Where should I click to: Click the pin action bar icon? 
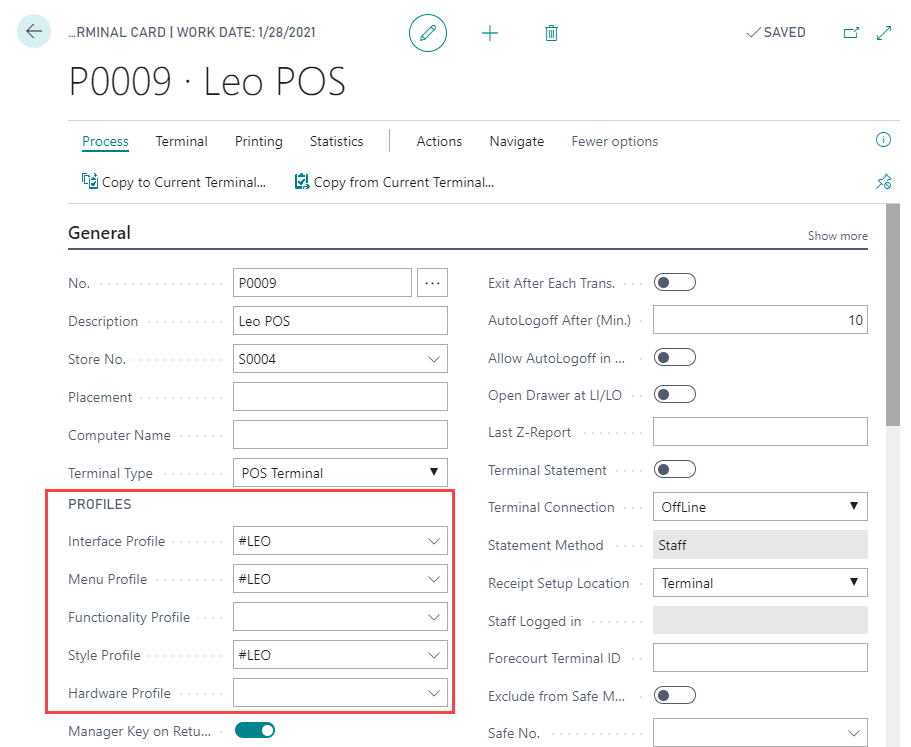pyautogui.click(x=883, y=182)
